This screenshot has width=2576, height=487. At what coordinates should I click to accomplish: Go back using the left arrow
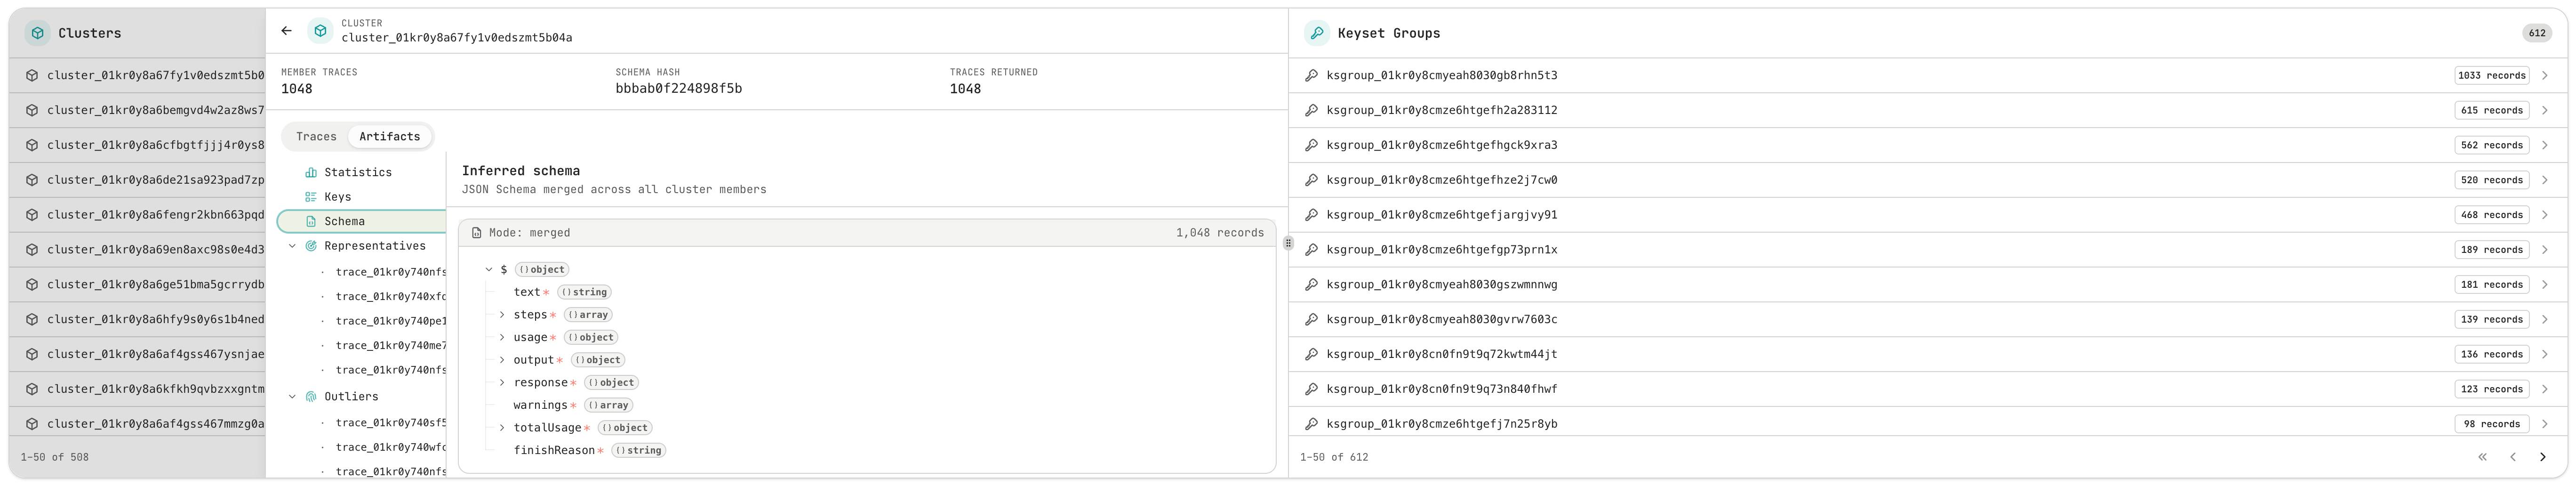(286, 31)
